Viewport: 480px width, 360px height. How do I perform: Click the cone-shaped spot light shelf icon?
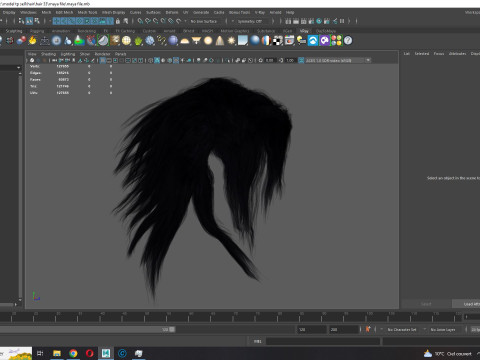[220, 40]
